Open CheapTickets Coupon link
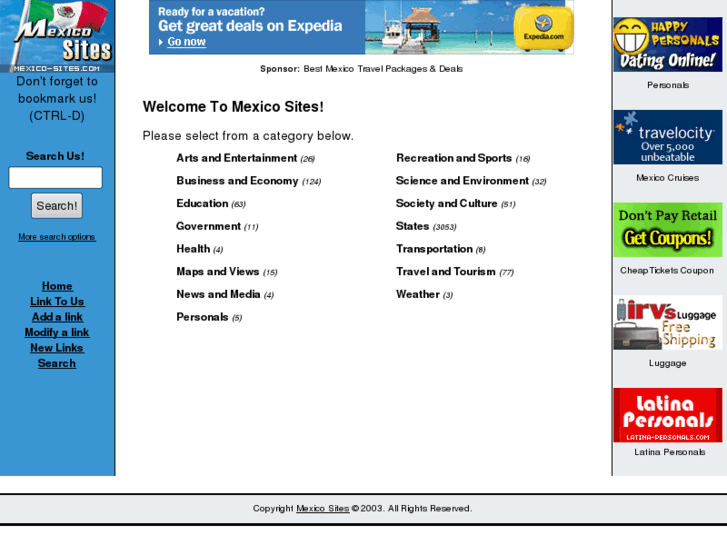Viewport: 727px width, 545px height. 667,270
